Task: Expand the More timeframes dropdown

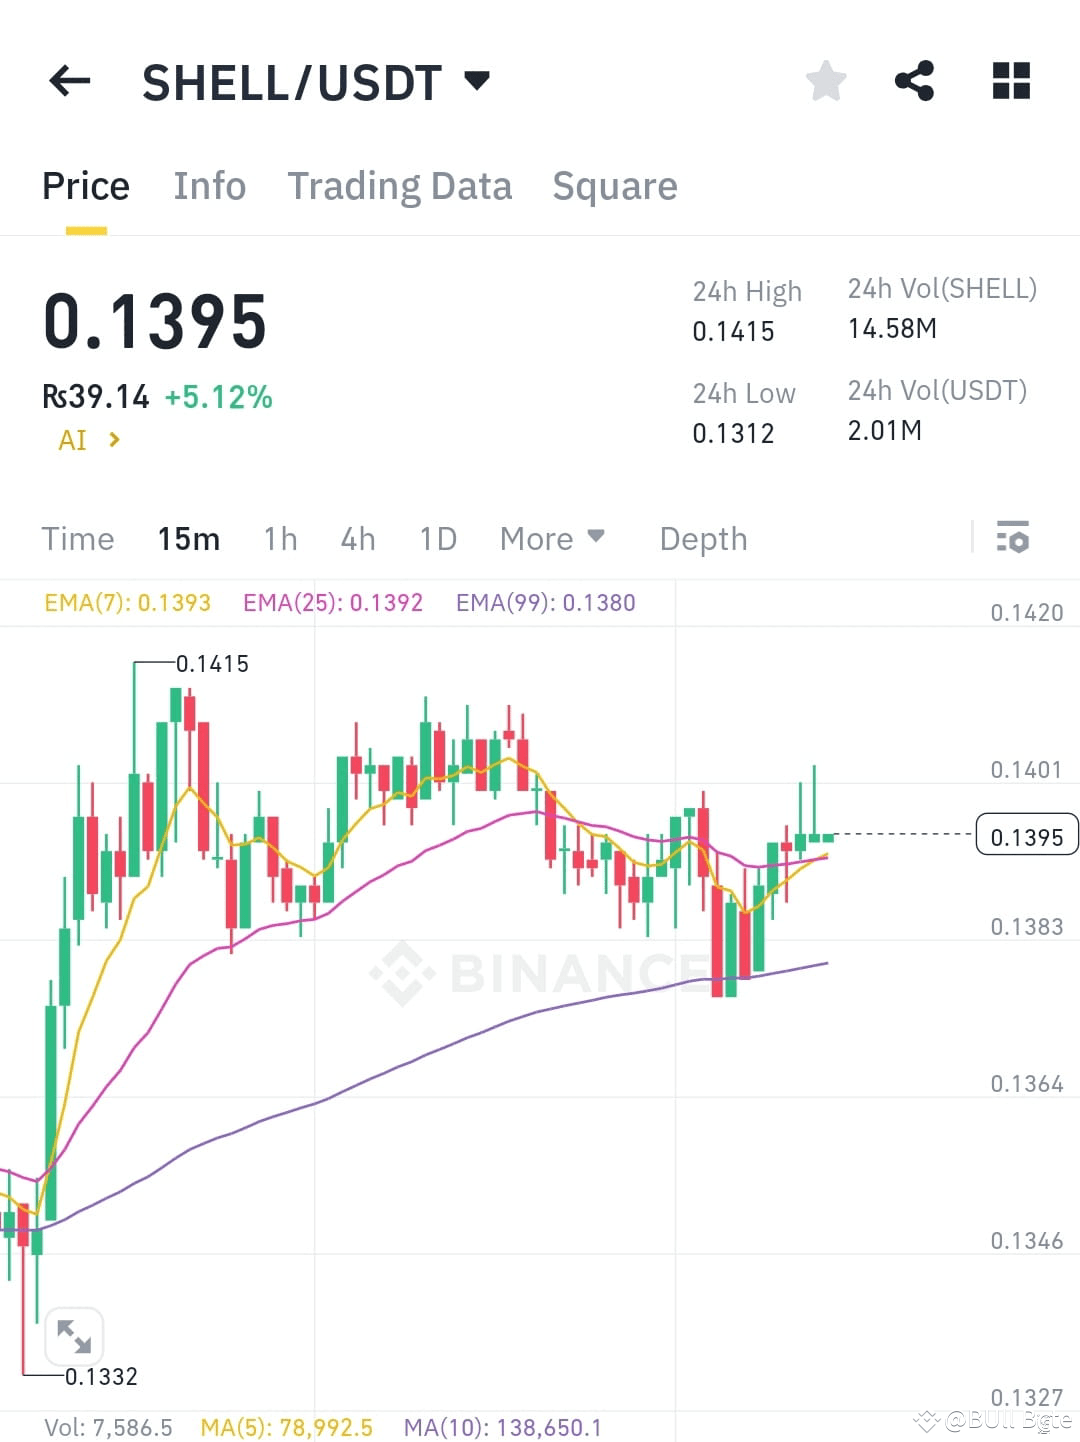Action: pyautogui.click(x=551, y=538)
